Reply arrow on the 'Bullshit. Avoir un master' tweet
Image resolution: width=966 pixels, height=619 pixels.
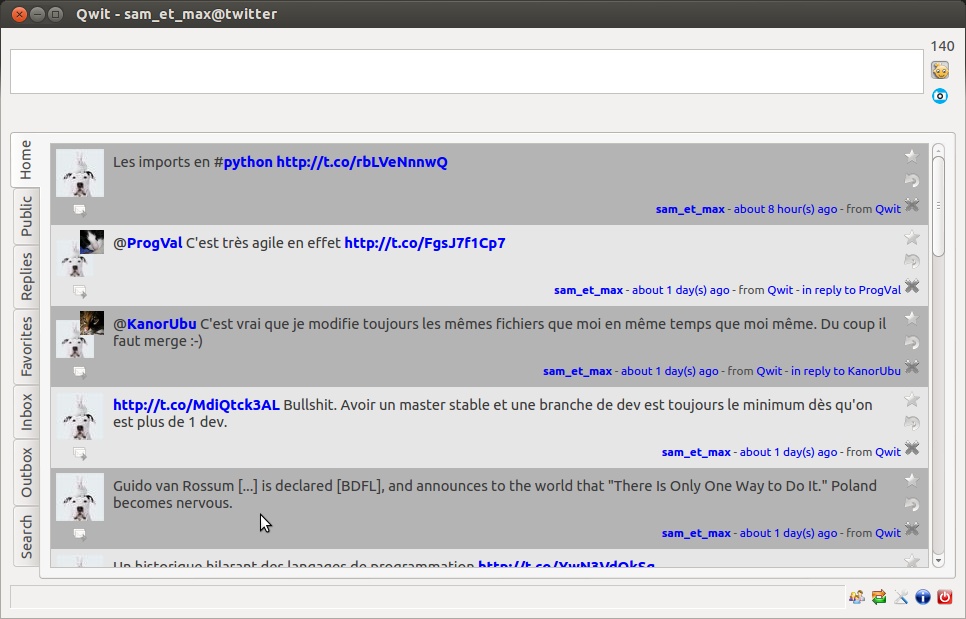[912, 423]
